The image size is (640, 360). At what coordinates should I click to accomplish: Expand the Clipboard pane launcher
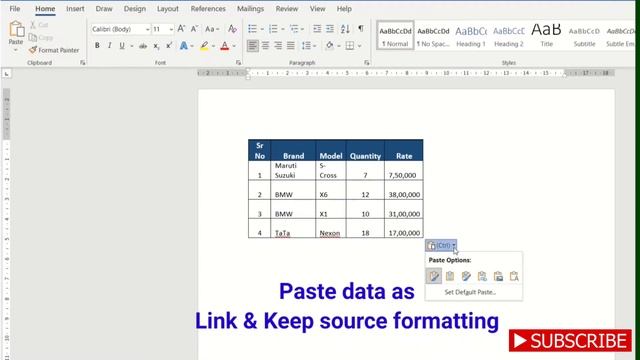point(83,62)
